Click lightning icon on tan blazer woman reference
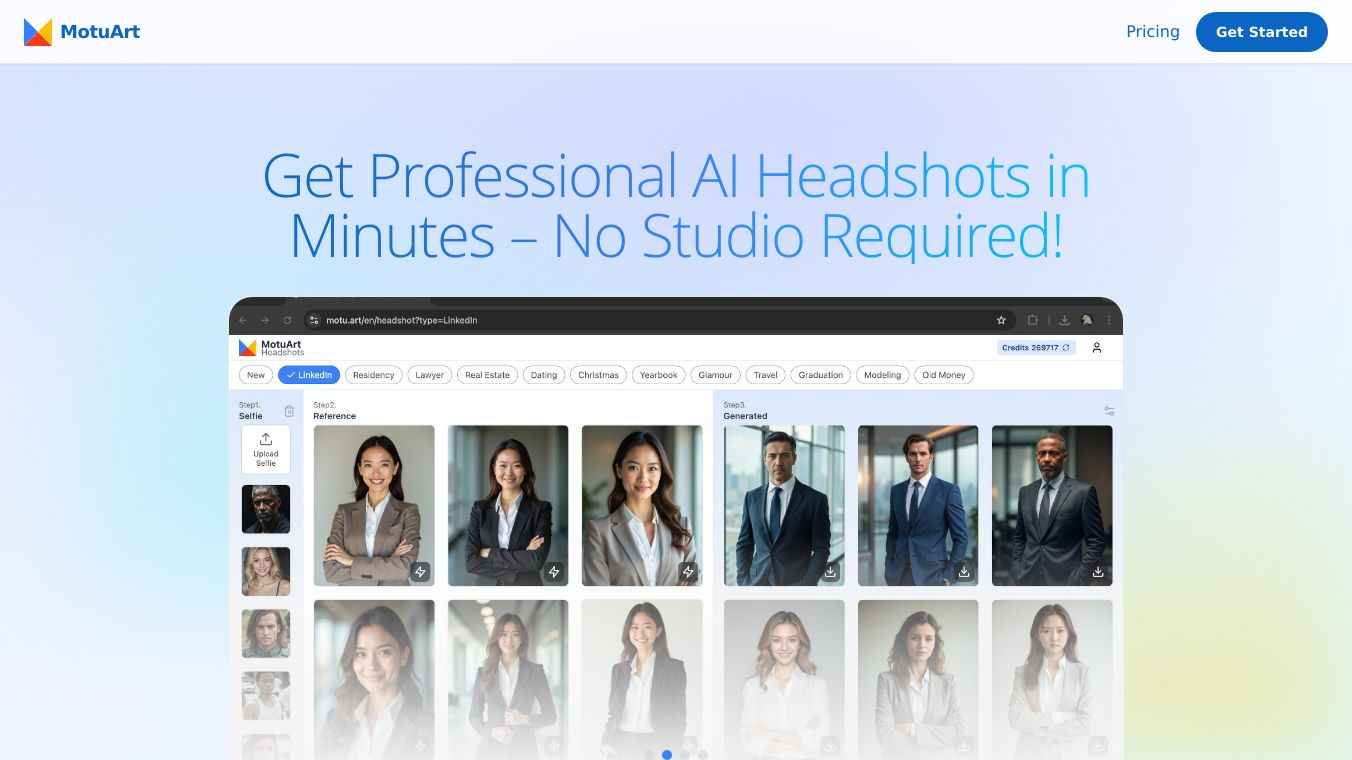The width and height of the screenshot is (1352, 760). [421, 572]
